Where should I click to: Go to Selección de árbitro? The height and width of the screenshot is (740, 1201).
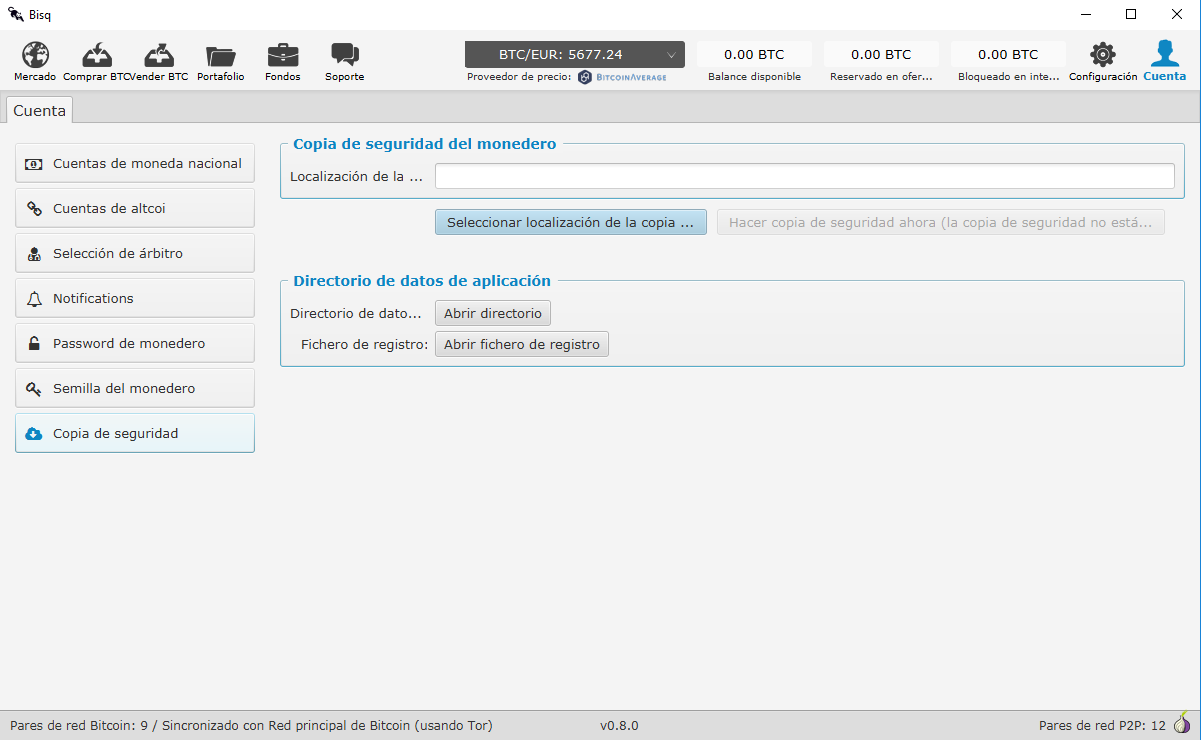(135, 253)
